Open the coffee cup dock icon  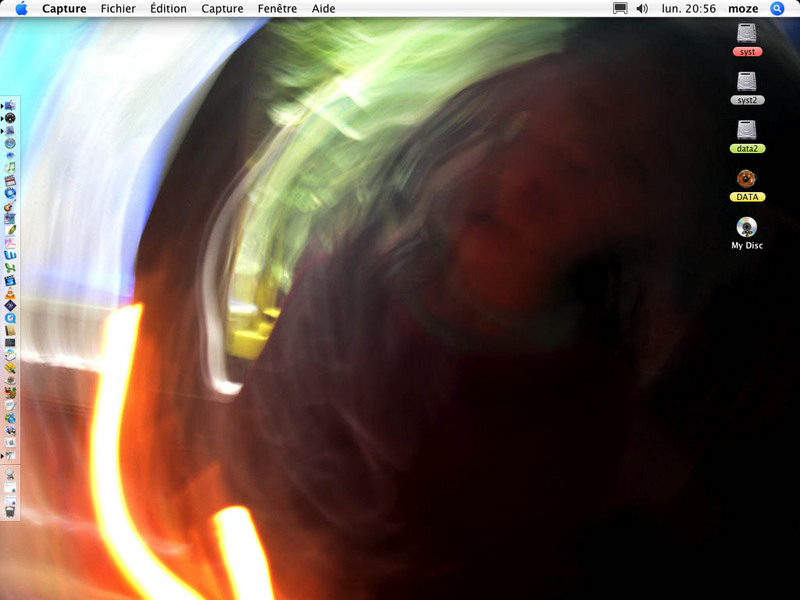click(10, 380)
